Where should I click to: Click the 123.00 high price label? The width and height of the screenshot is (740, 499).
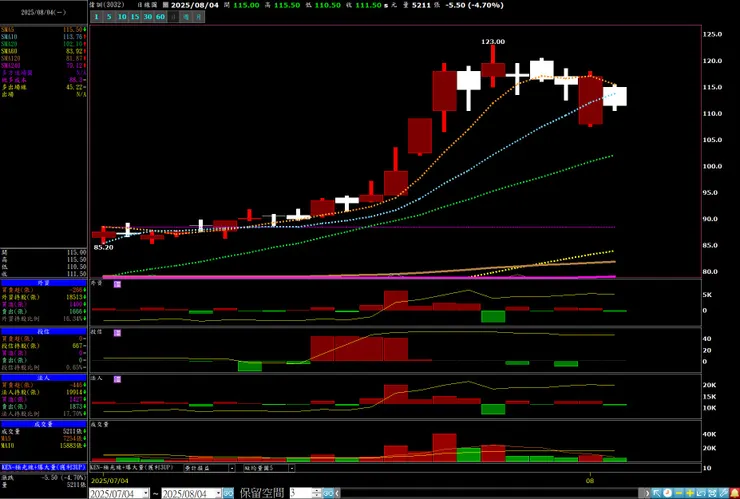click(493, 42)
